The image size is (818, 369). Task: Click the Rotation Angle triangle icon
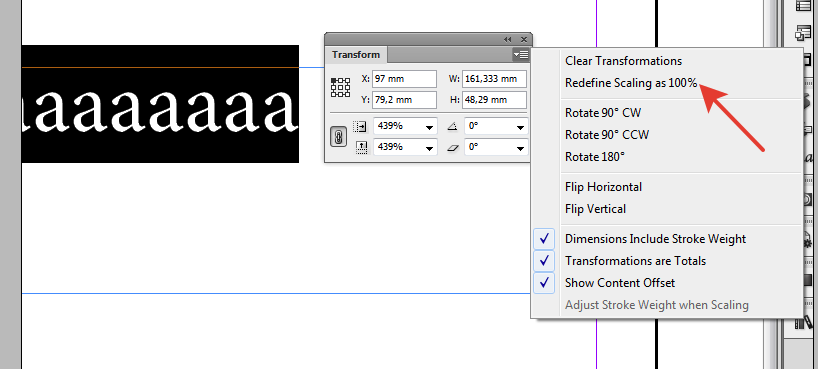pyautogui.click(x=453, y=126)
